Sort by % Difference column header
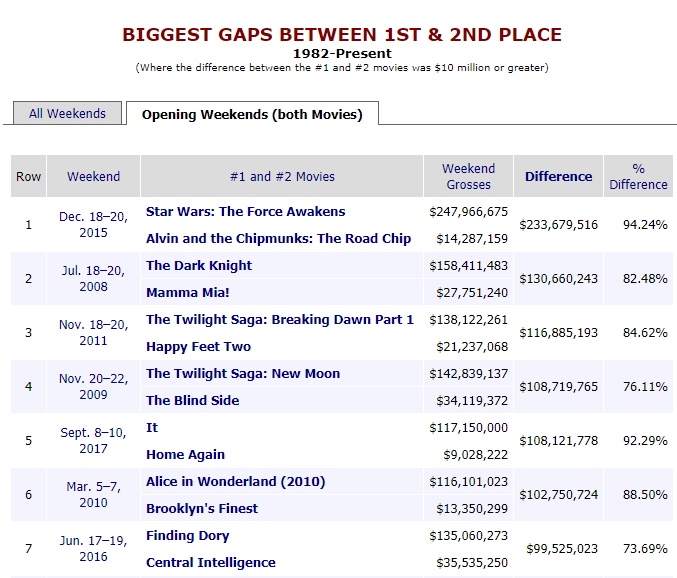This screenshot has width=677, height=578. tap(638, 176)
